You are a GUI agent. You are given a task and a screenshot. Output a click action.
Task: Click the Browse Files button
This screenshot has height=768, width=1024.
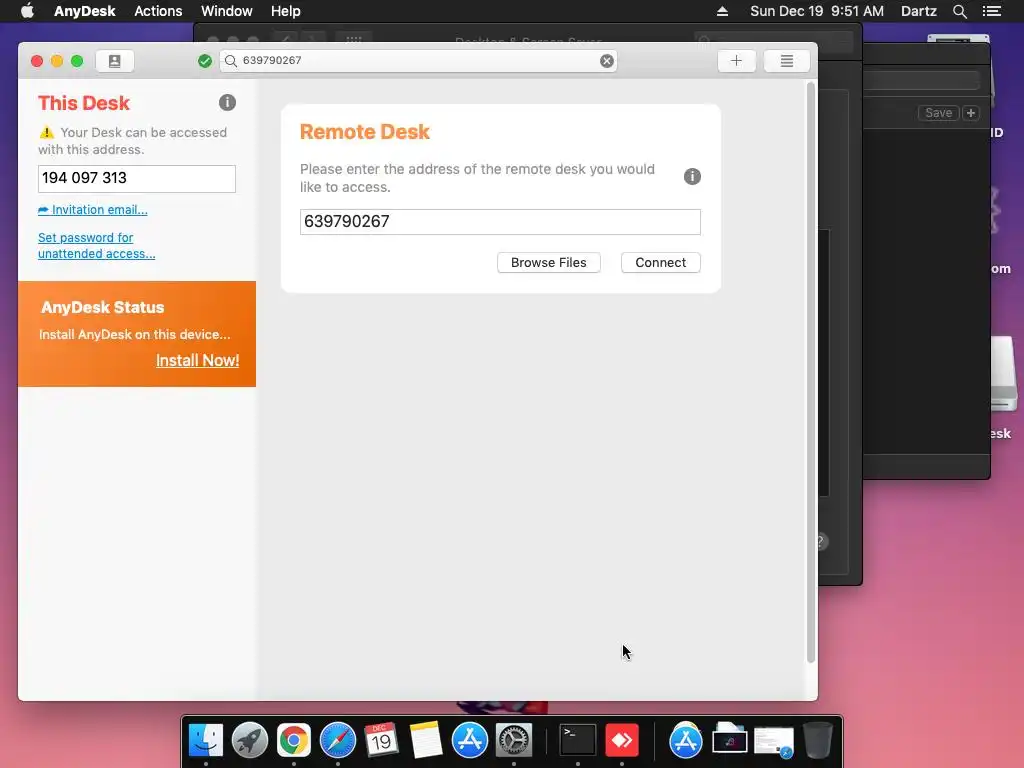click(549, 263)
